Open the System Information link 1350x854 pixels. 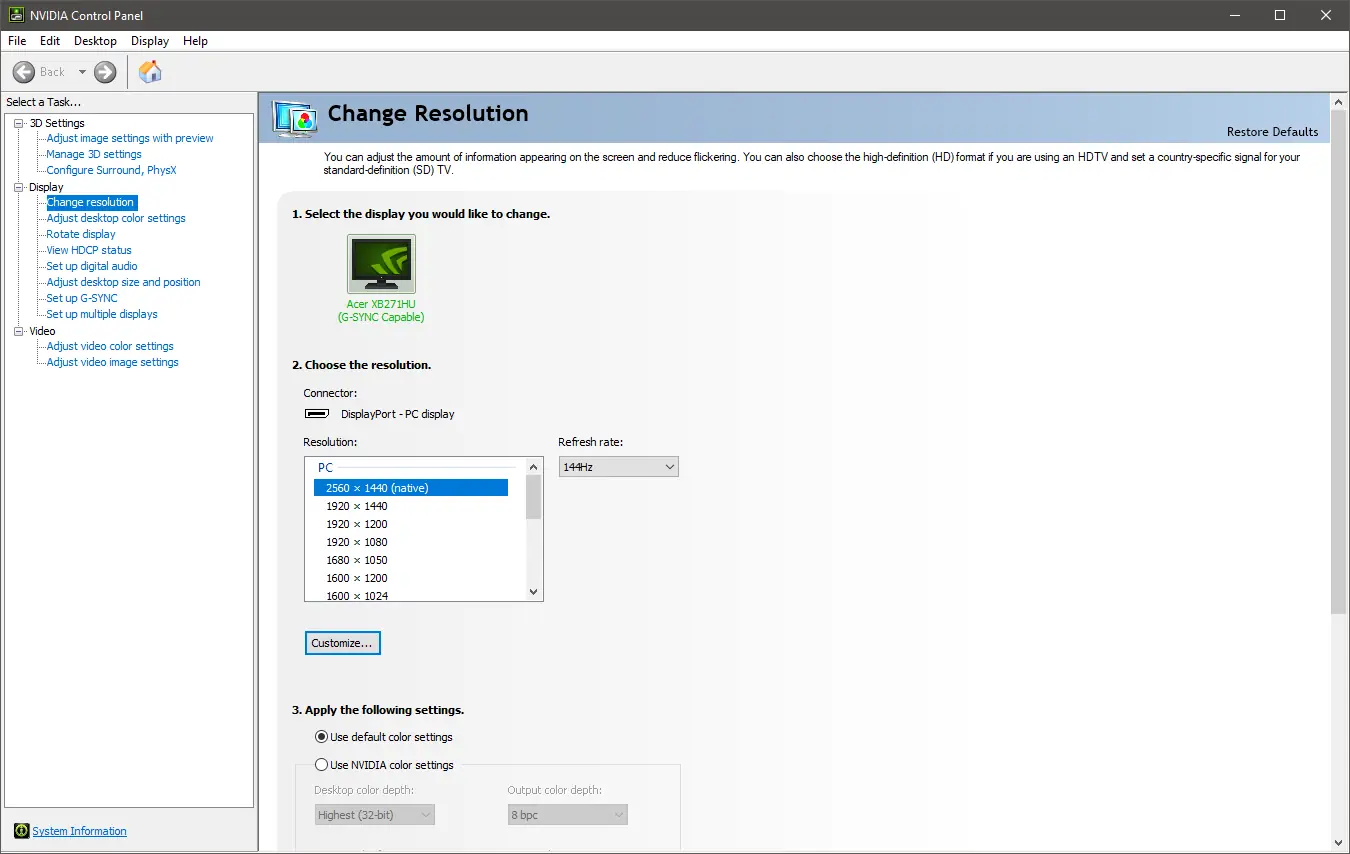(79, 831)
